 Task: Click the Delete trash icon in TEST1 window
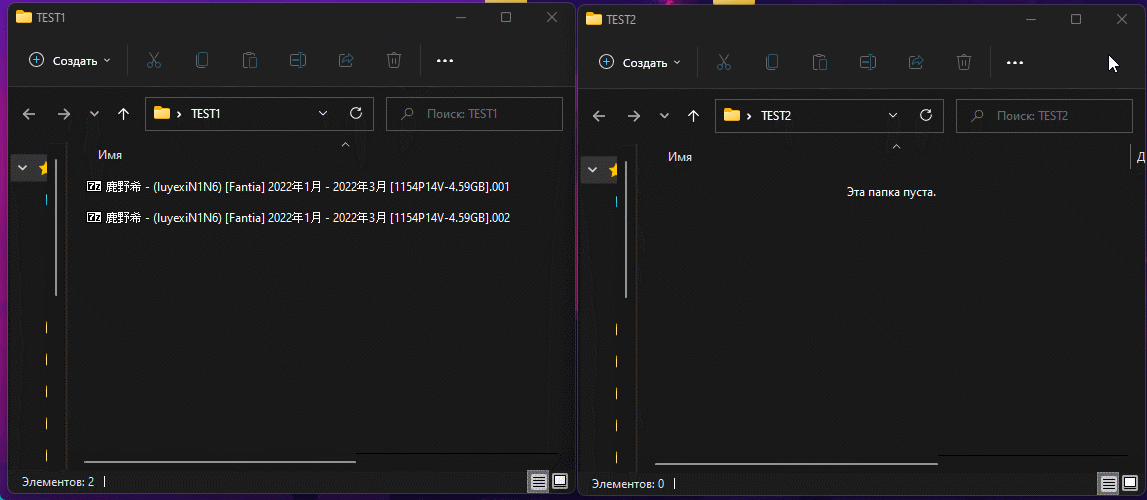click(394, 61)
